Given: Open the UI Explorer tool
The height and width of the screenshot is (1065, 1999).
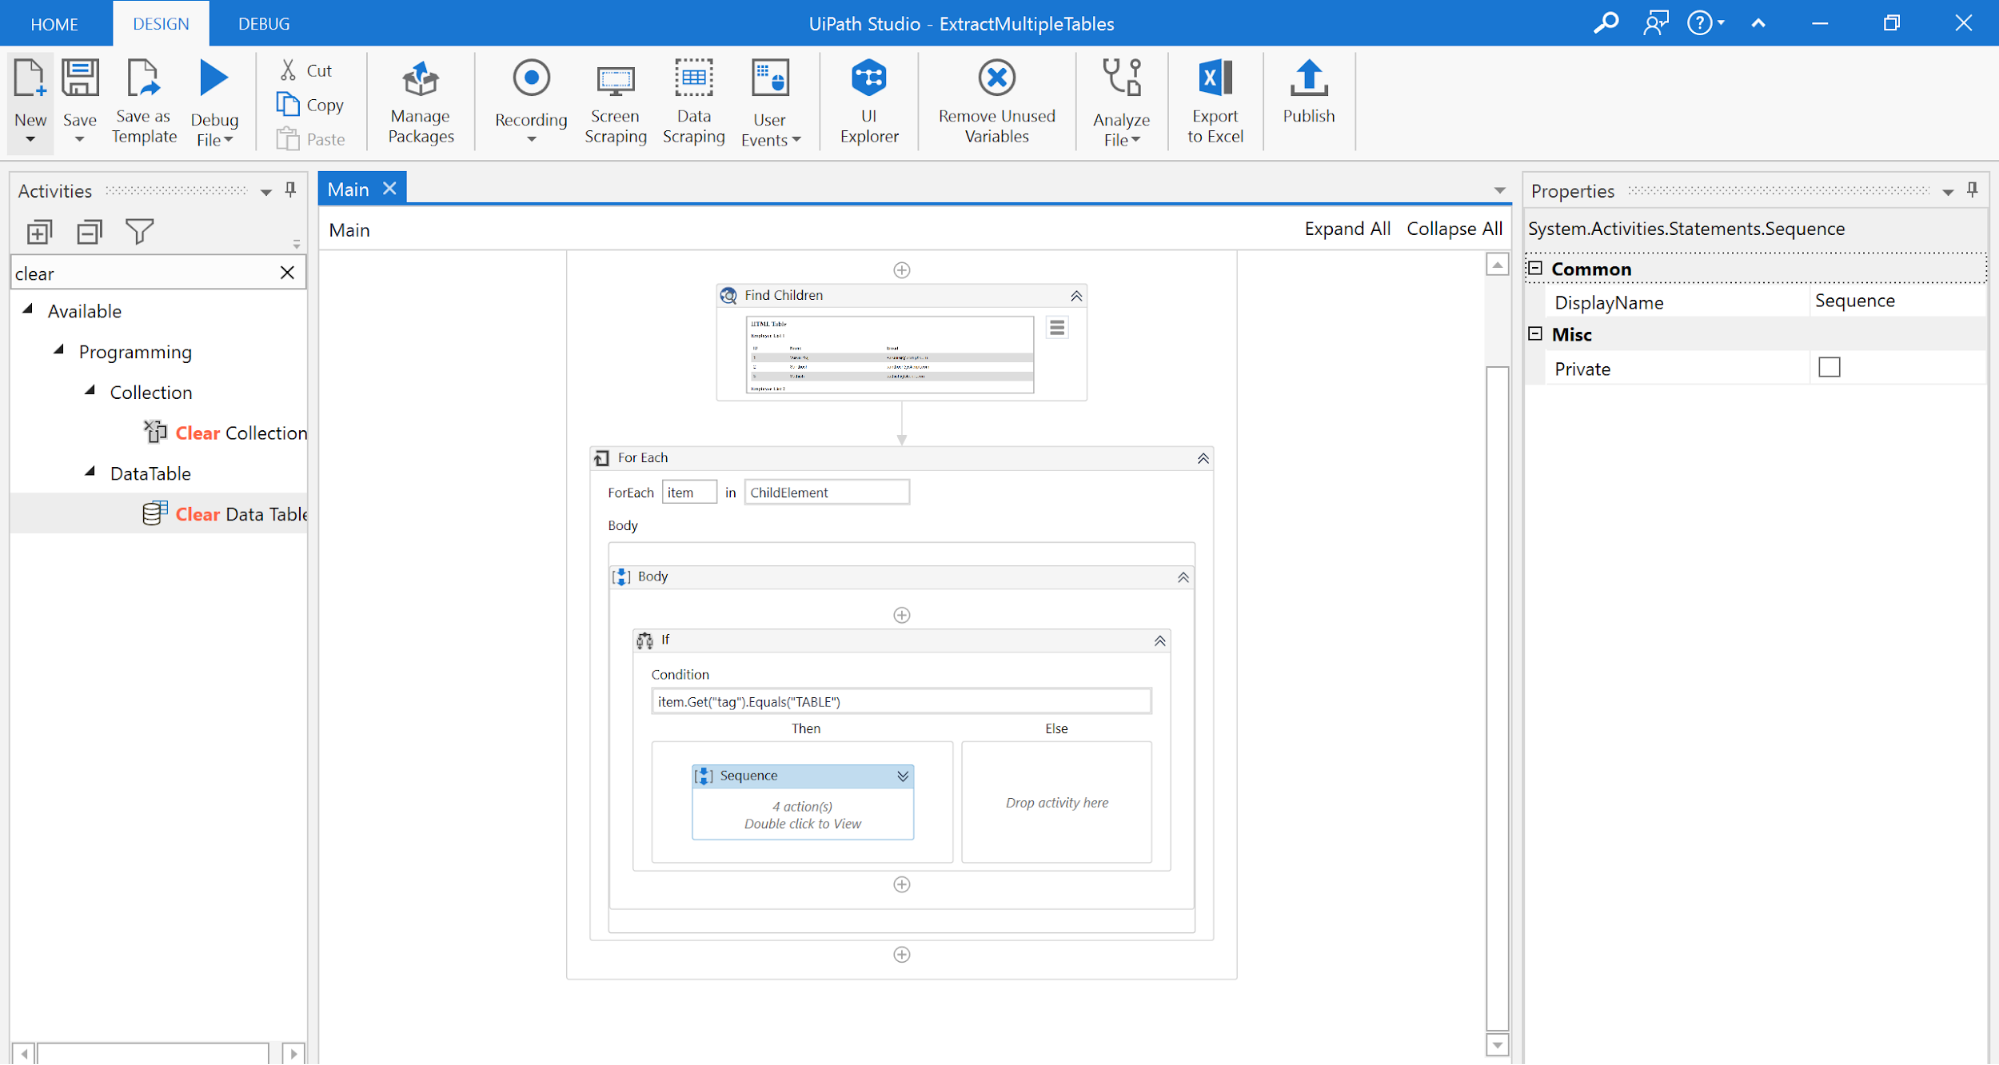Looking at the screenshot, I should (868, 101).
